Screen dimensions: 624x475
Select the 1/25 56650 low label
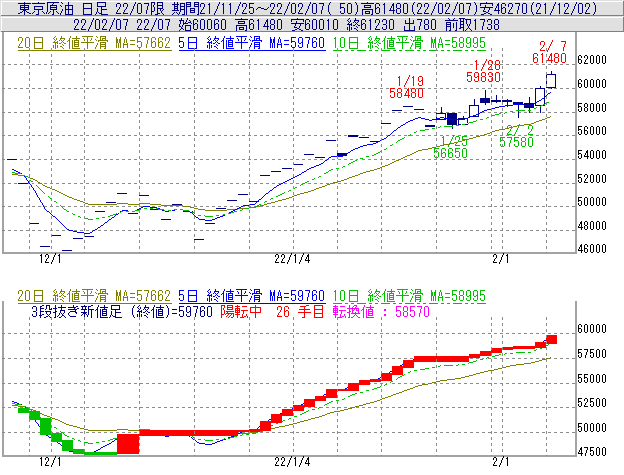click(450, 147)
